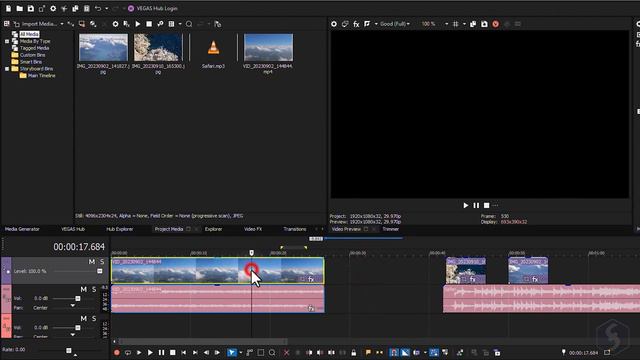This screenshot has width=640, height=360.
Task: Select the Smart Bins folder
Action: (x=31, y=62)
